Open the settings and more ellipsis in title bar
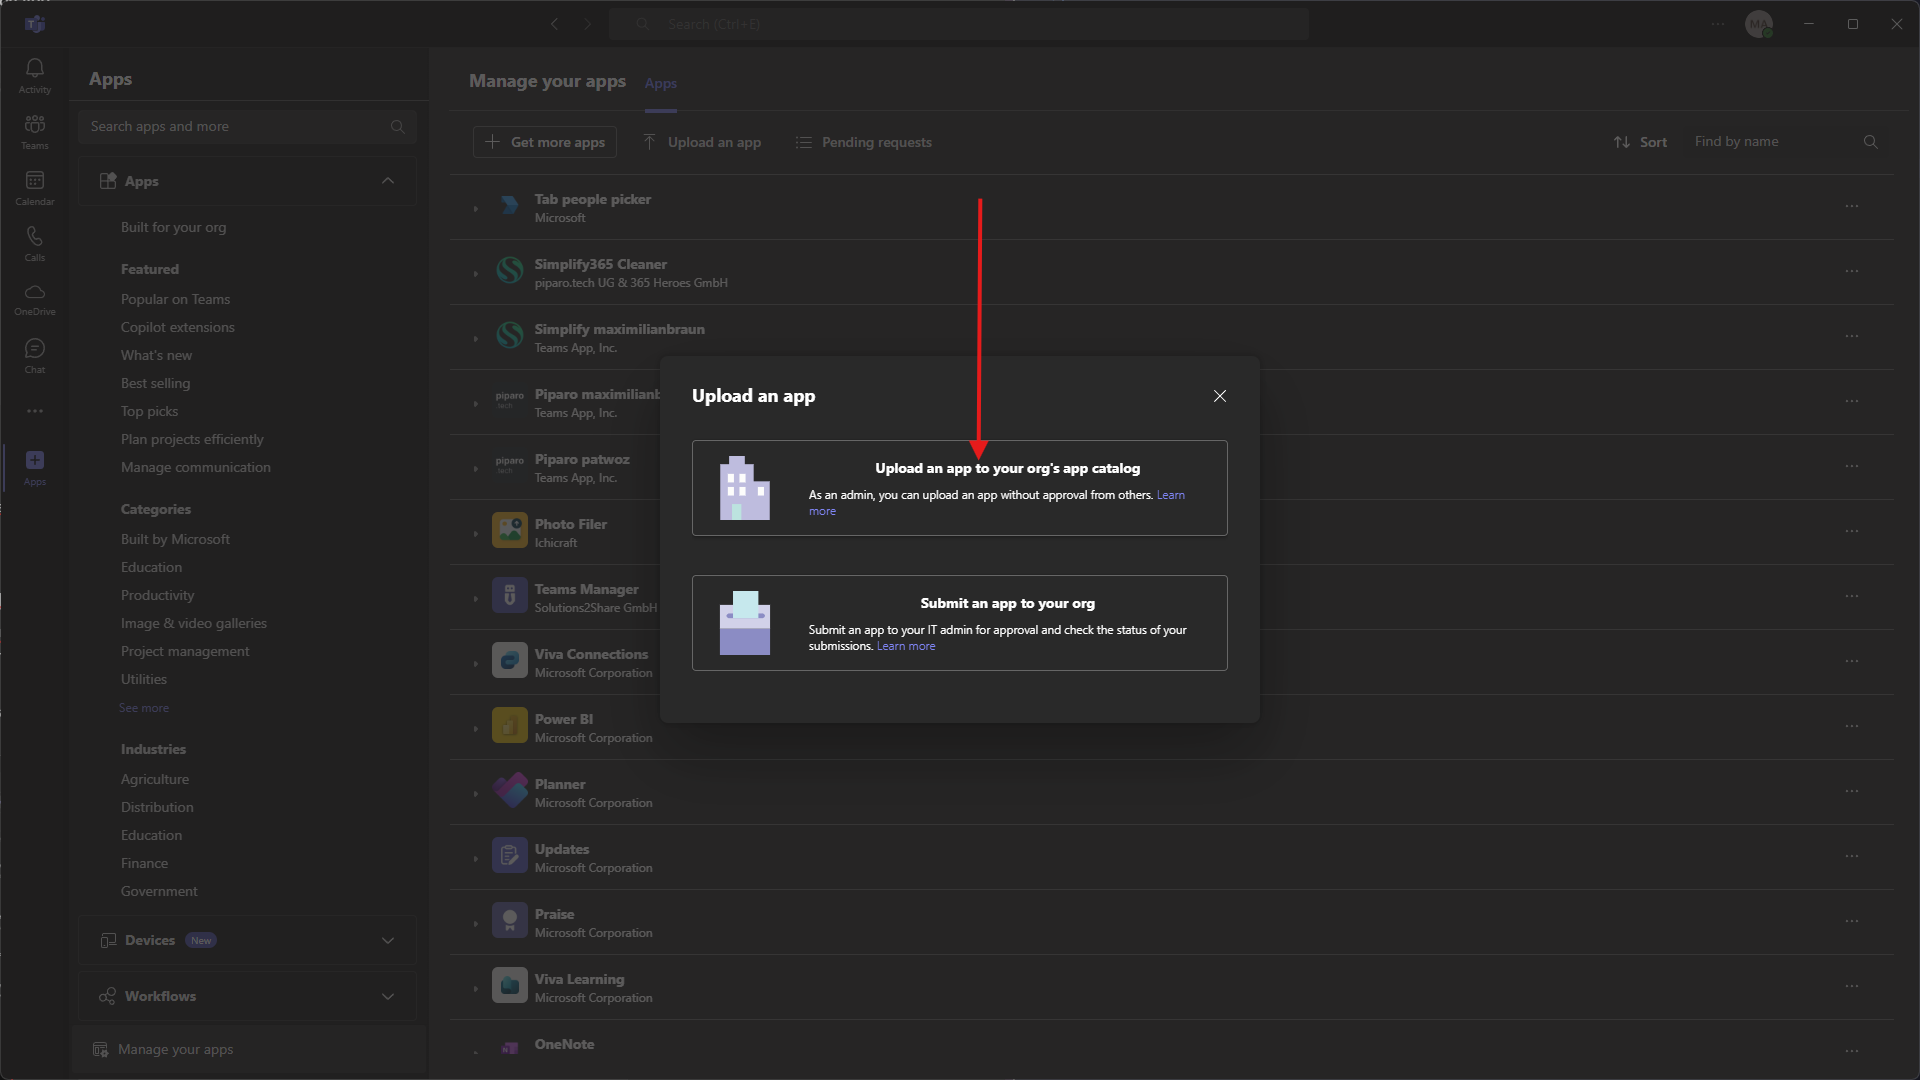Viewport: 1920px width, 1080px height. tap(1718, 24)
